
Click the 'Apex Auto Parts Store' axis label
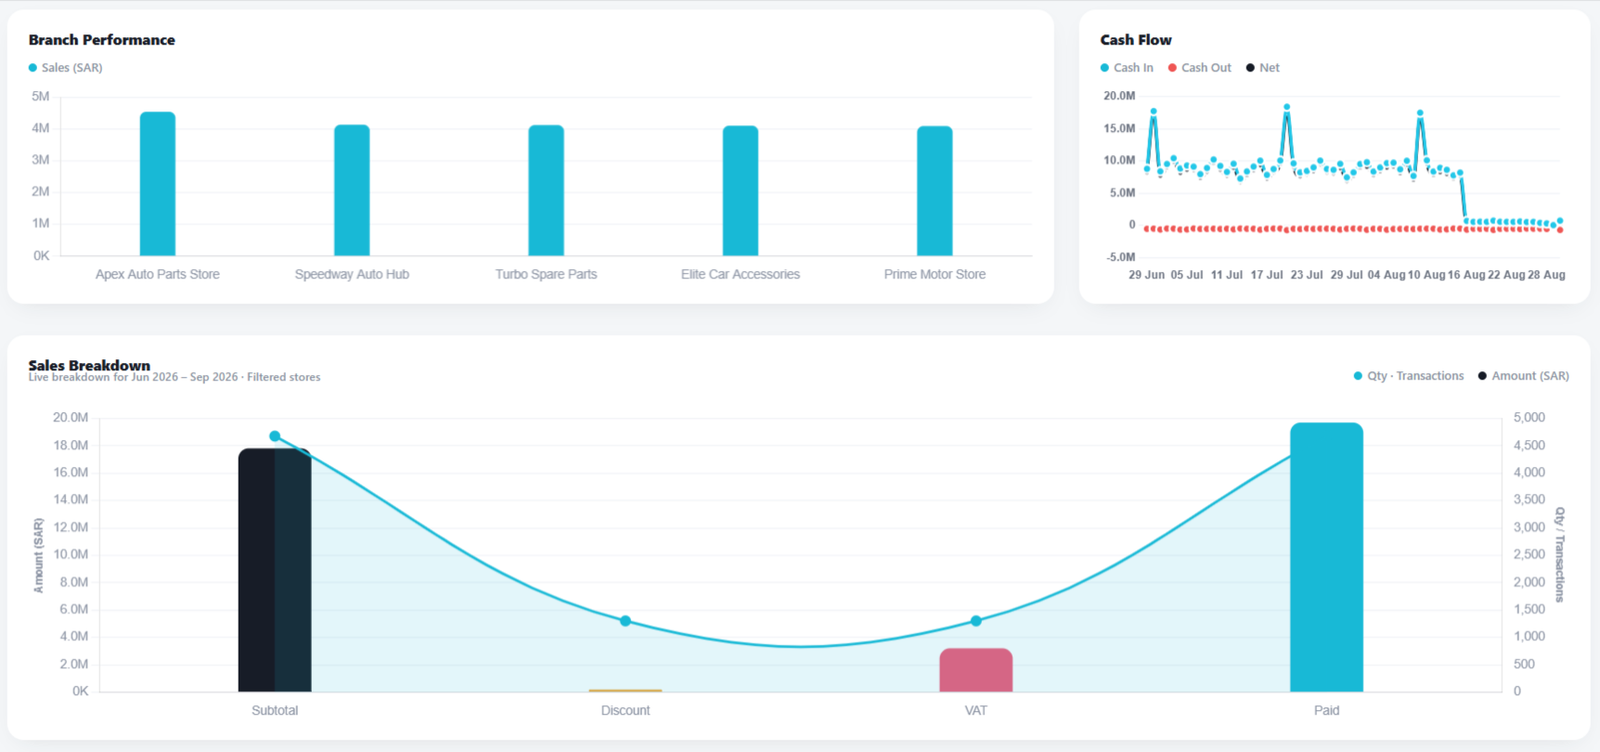tap(158, 274)
